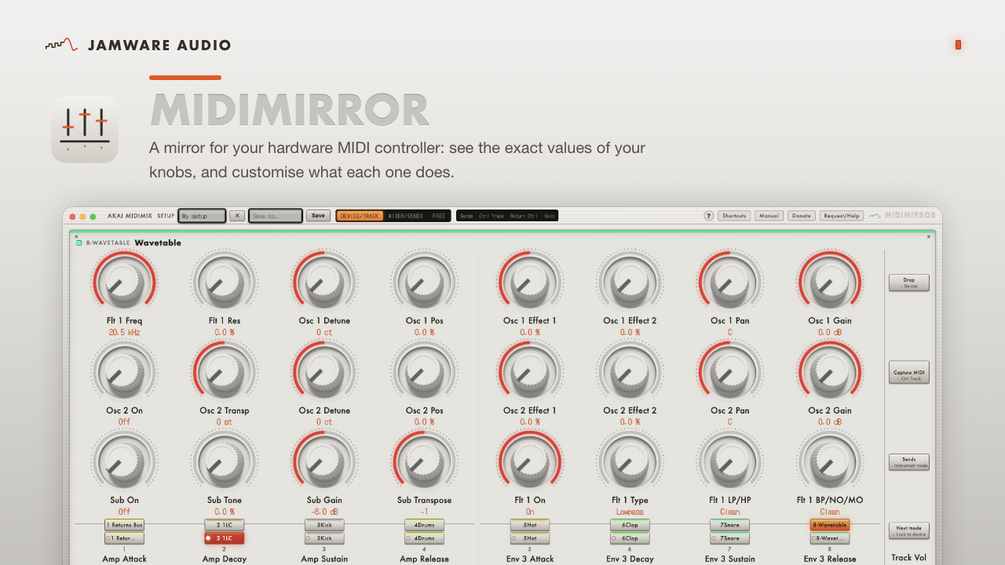Click the Osc 2 Detune knob

[324, 372]
